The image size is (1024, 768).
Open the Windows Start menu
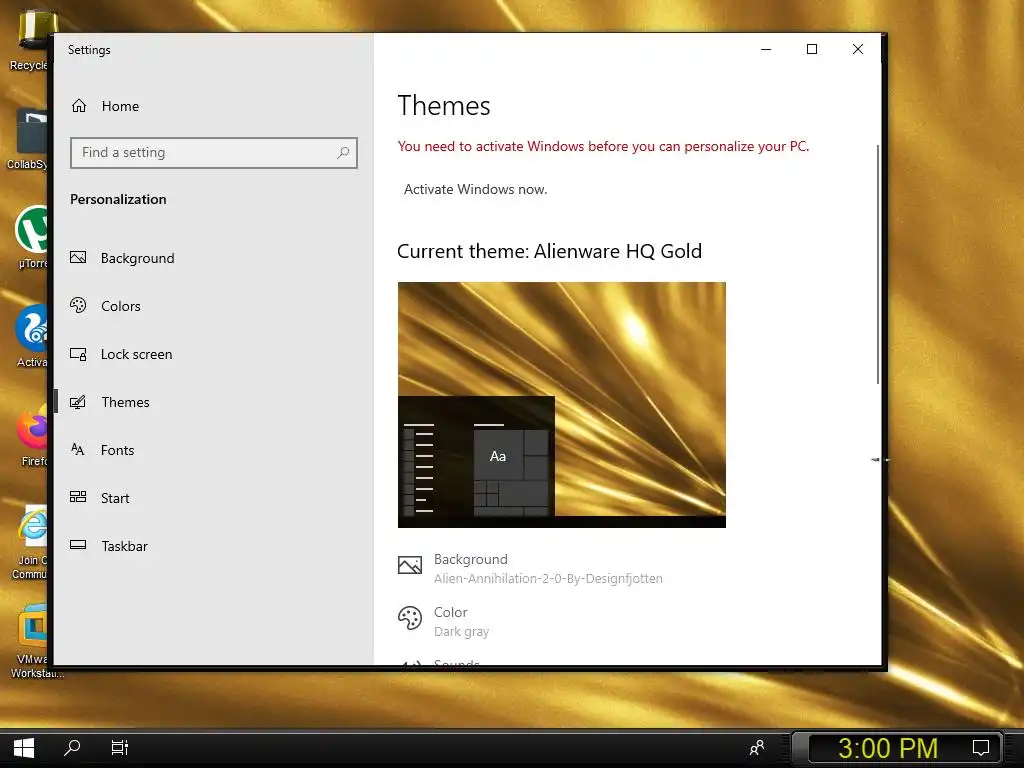pyautogui.click(x=24, y=748)
